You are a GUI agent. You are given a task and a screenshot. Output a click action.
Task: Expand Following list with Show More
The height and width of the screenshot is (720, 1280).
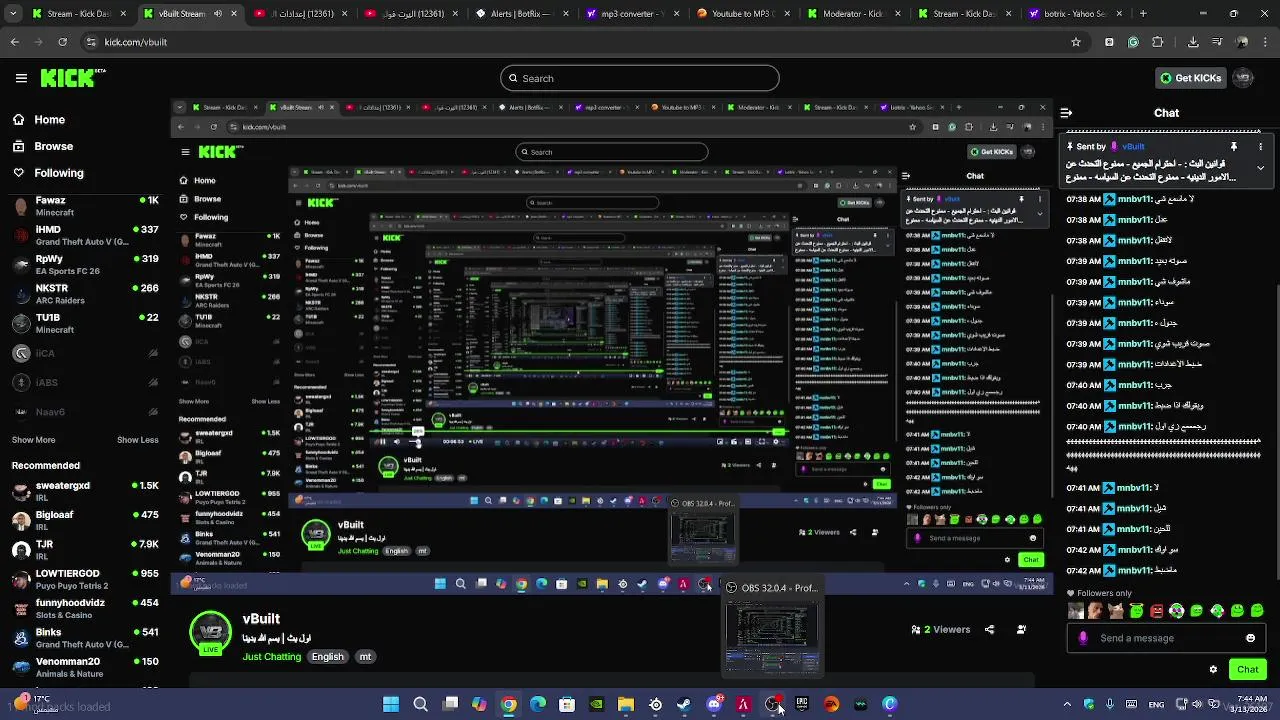[x=33, y=440]
